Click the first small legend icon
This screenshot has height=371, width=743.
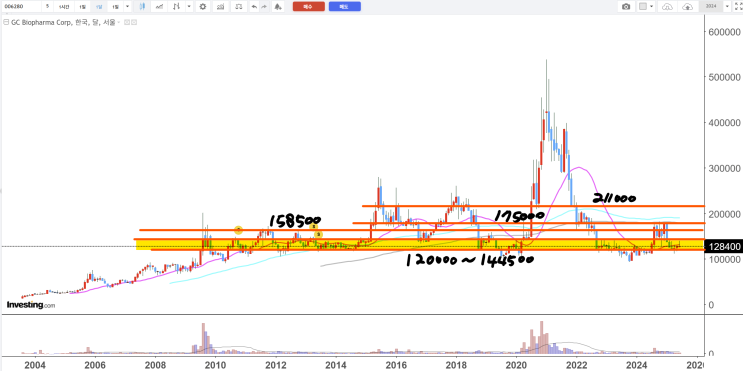tap(127, 22)
